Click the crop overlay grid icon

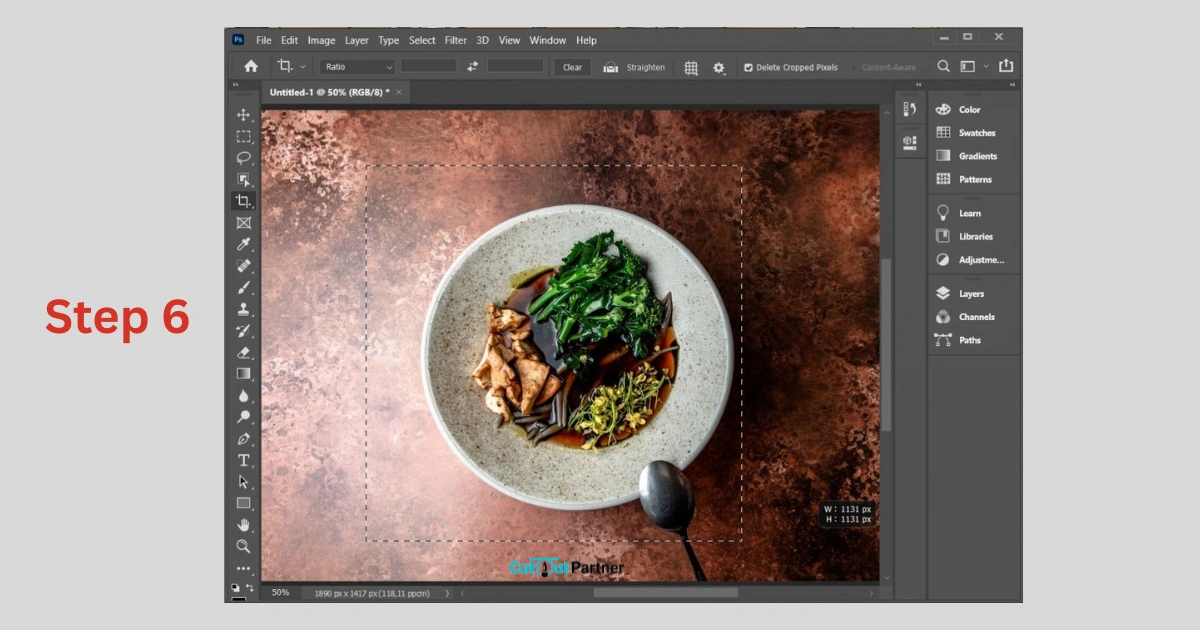click(x=691, y=68)
